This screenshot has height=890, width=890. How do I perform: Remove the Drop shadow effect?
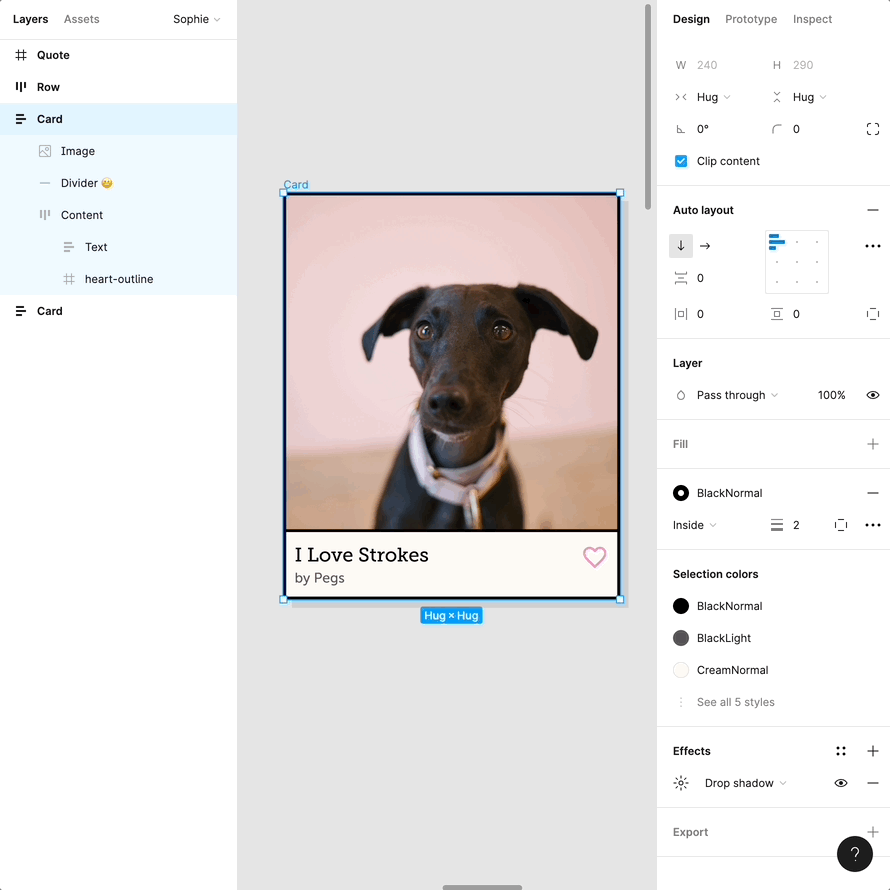pos(873,783)
